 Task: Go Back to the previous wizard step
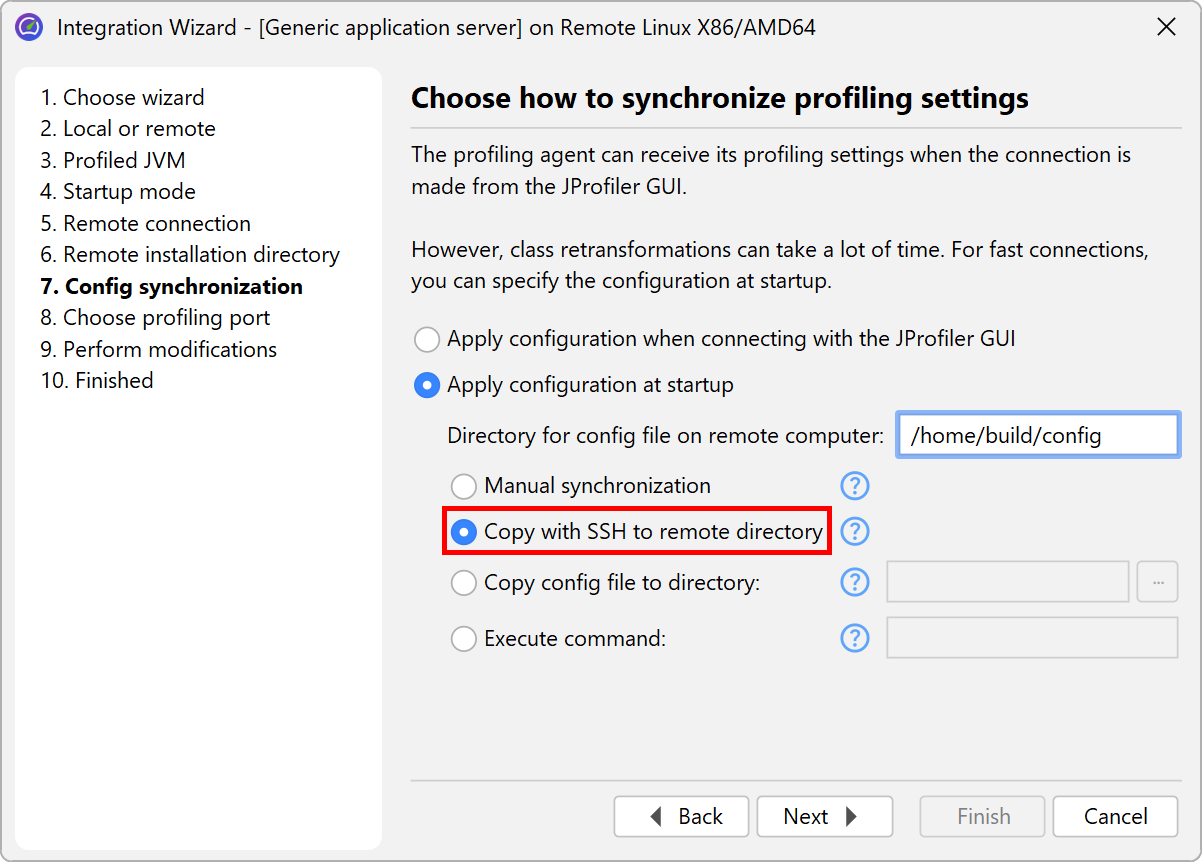tap(681, 816)
